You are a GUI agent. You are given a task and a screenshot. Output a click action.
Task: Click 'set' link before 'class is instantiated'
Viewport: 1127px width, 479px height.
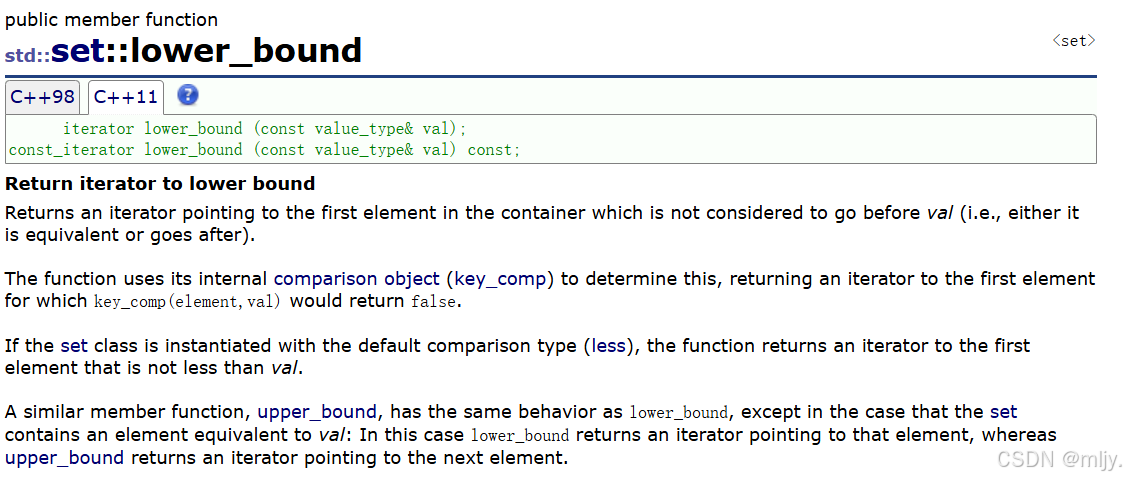point(74,346)
